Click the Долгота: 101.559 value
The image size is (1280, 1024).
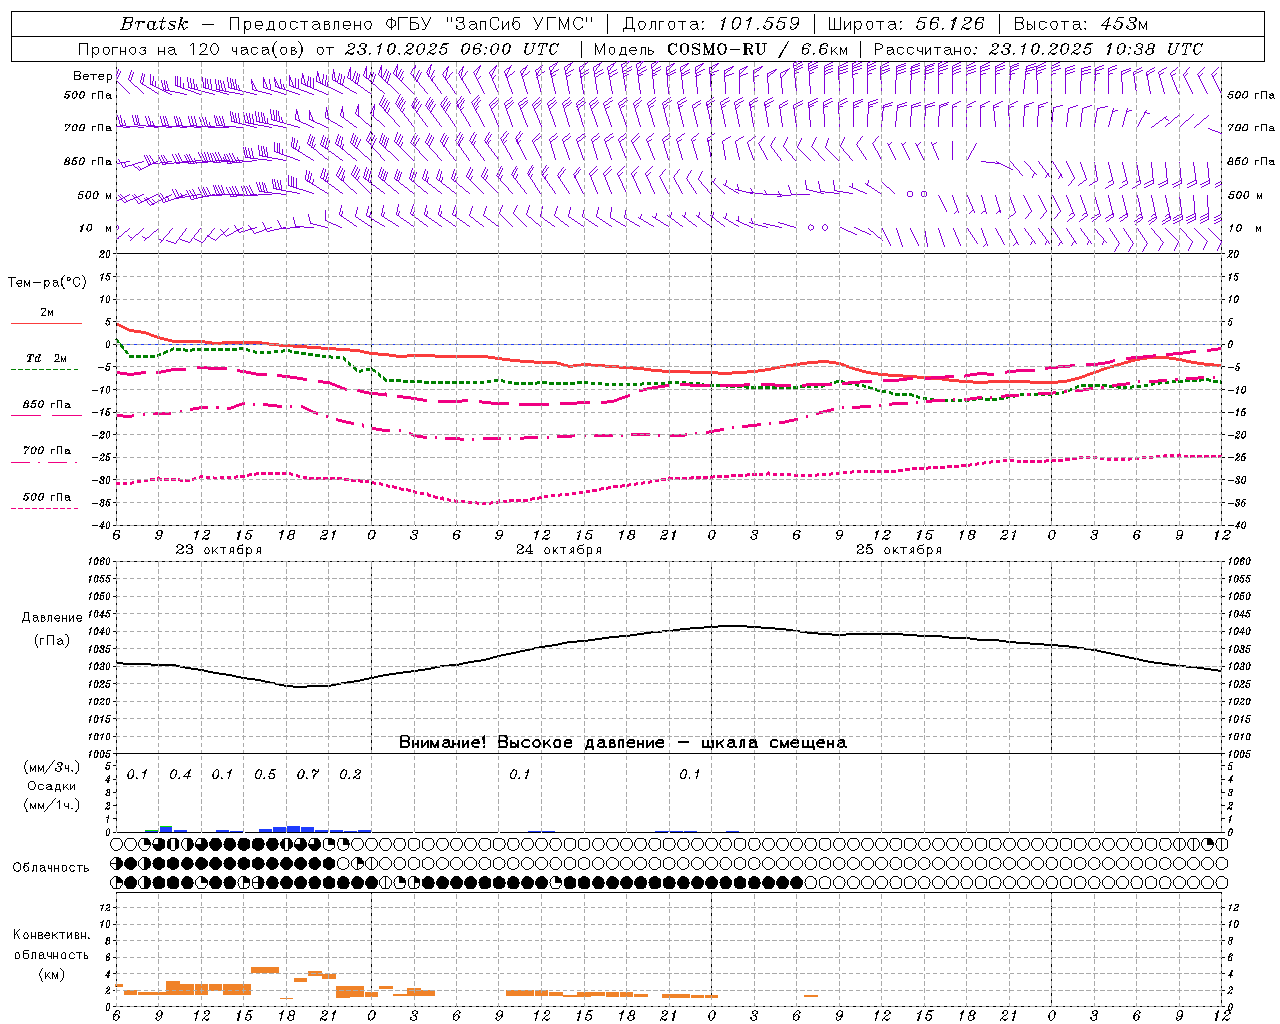point(711,24)
